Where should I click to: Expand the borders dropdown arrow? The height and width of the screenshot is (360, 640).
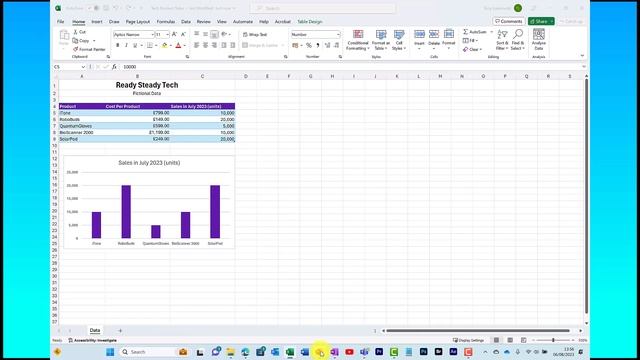[x=156, y=45]
